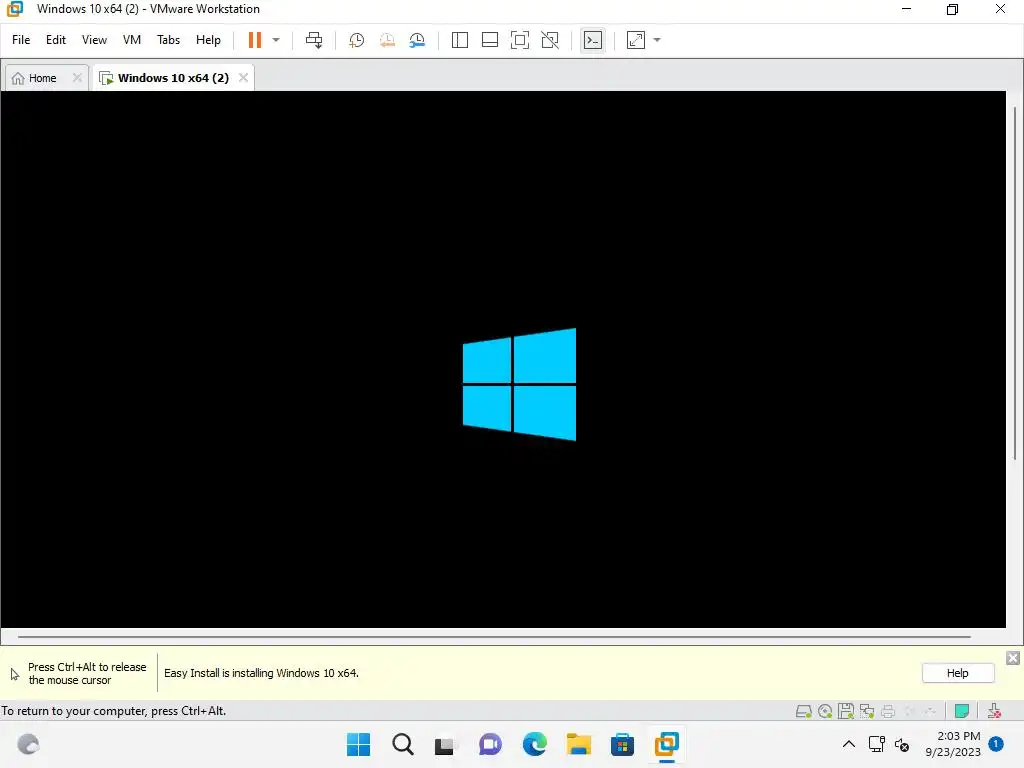1024x768 pixels.
Task: Toggle Unity mode icon
Action: 550,40
